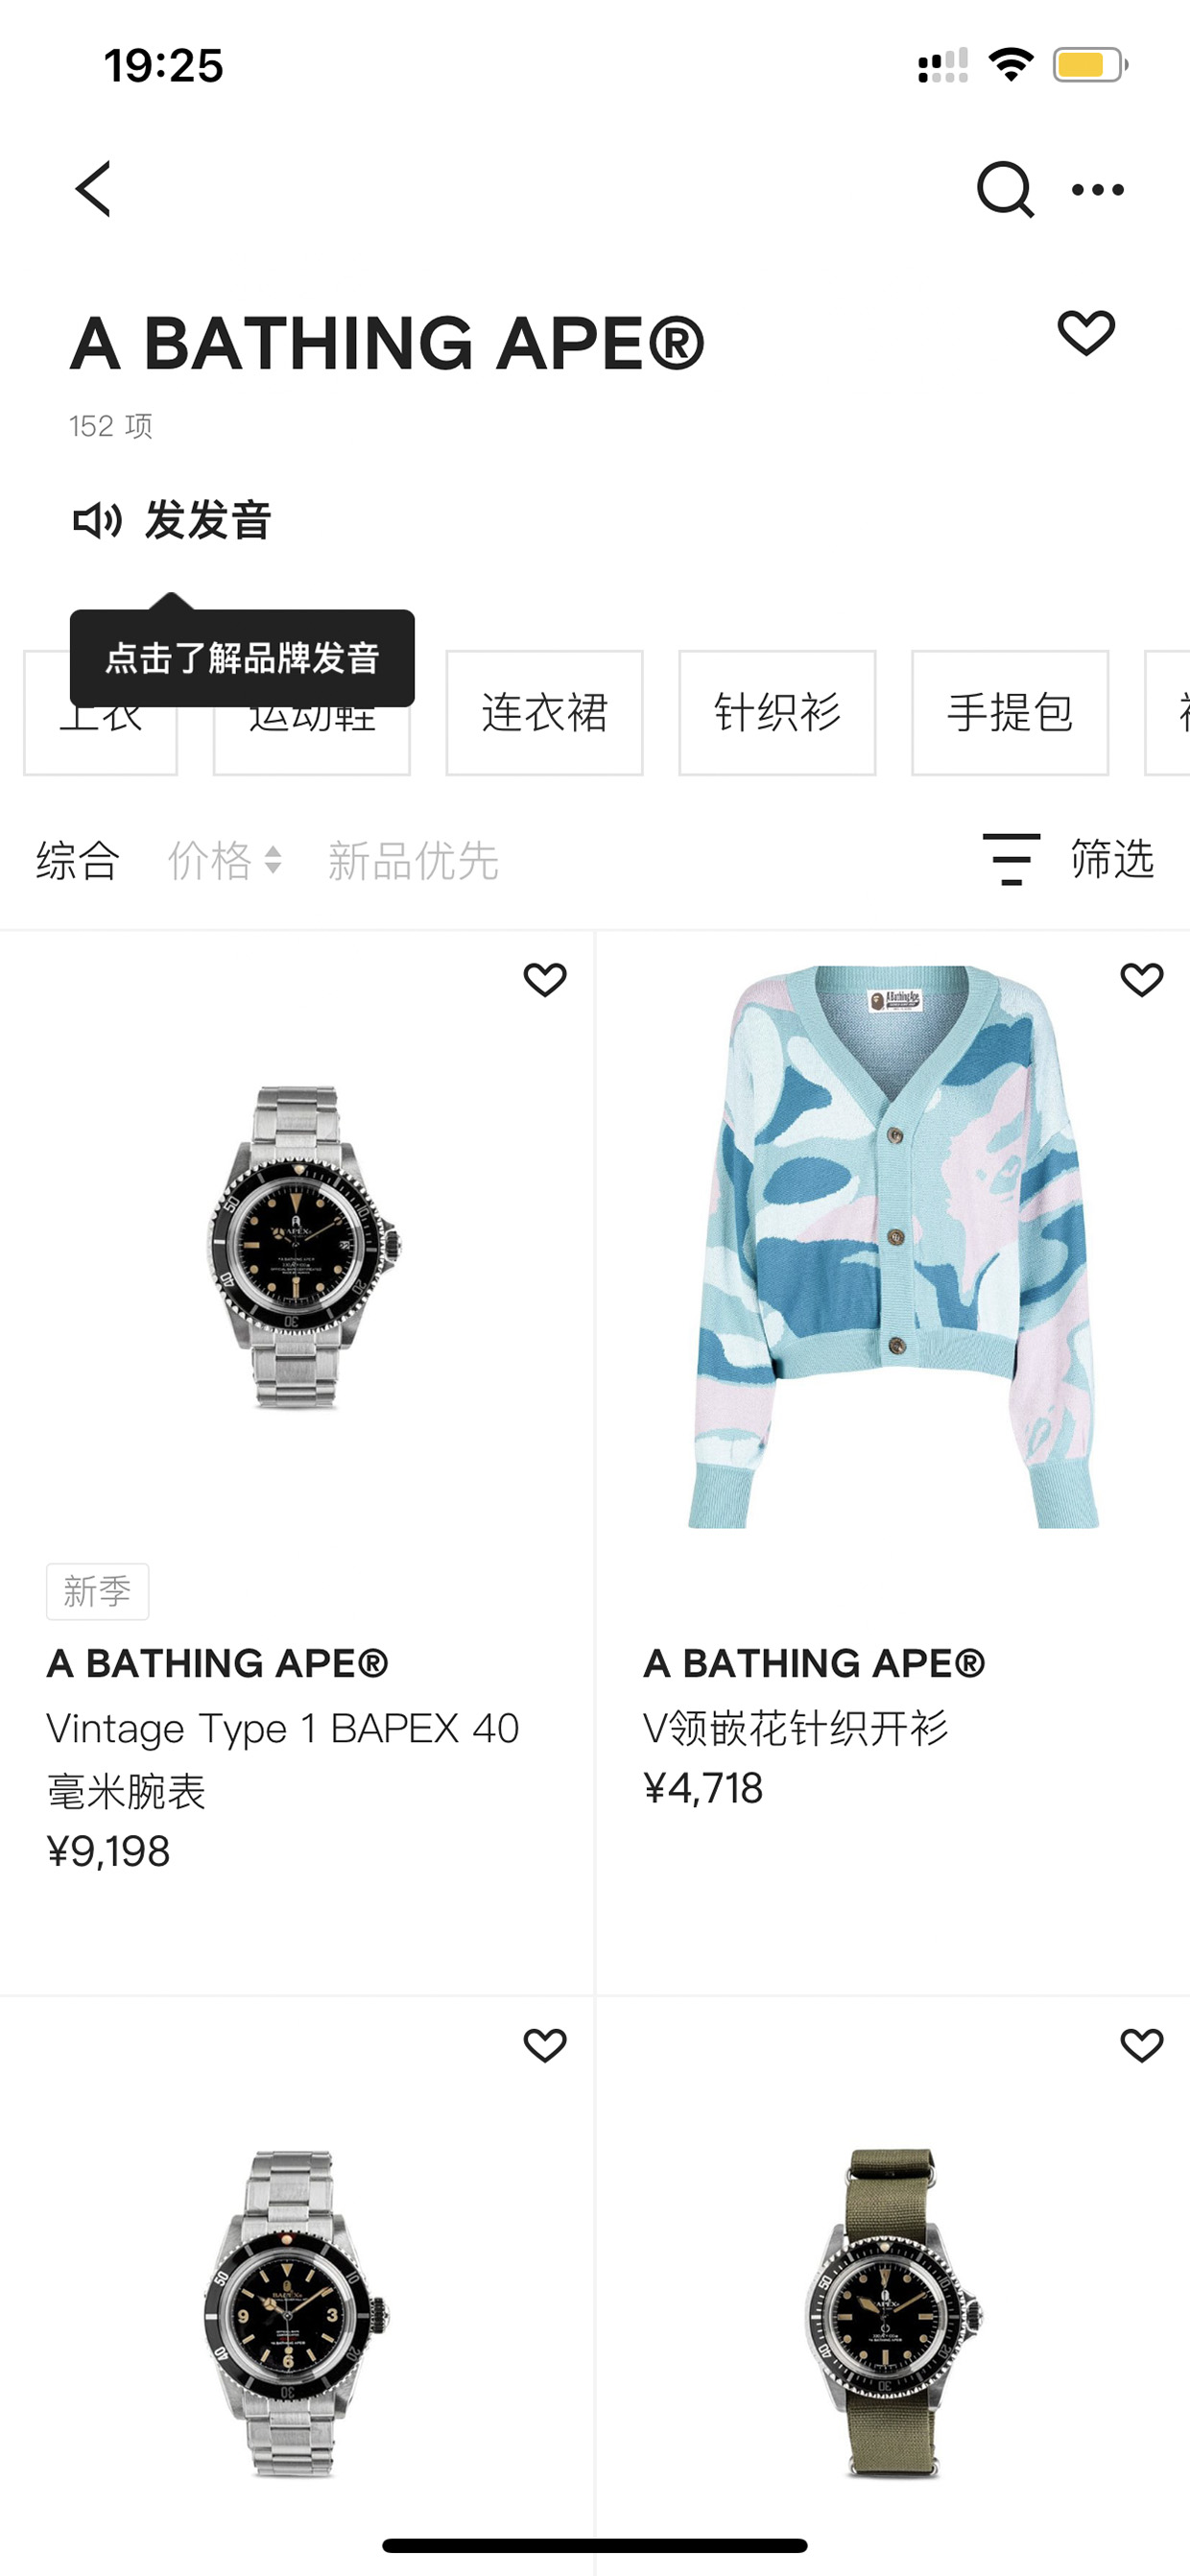
Task: Open the 筛选 filter icon
Action: point(1011,859)
